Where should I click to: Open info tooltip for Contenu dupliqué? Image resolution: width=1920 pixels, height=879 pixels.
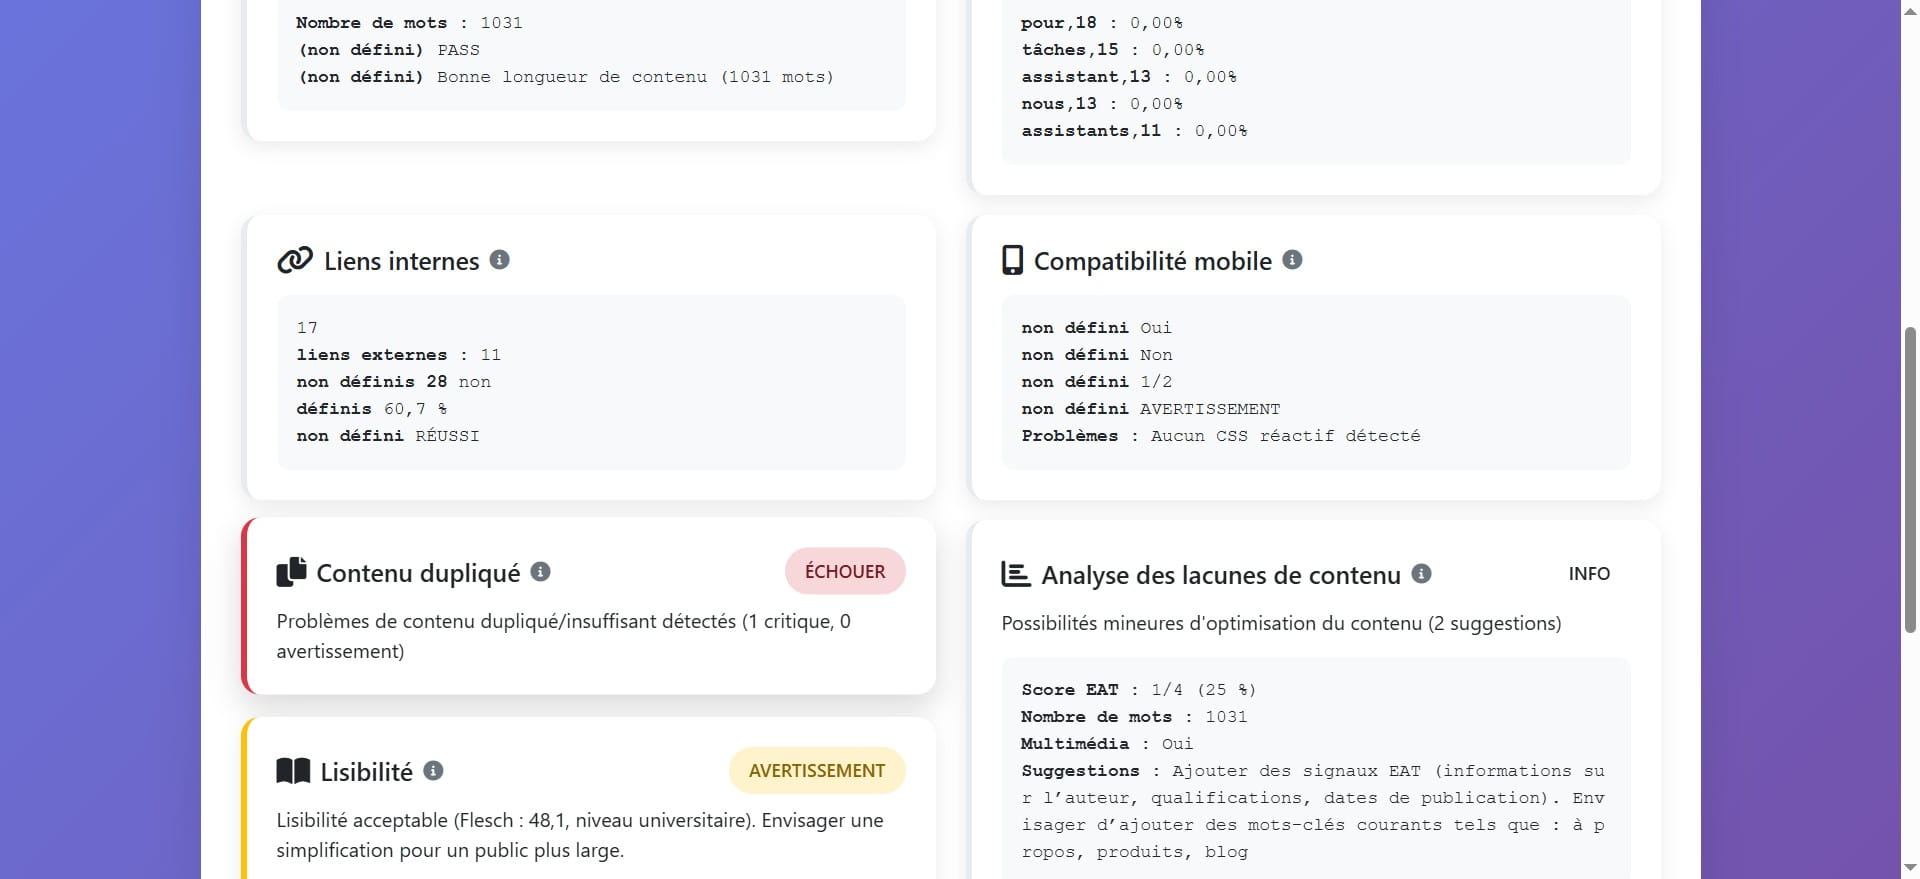[541, 572]
